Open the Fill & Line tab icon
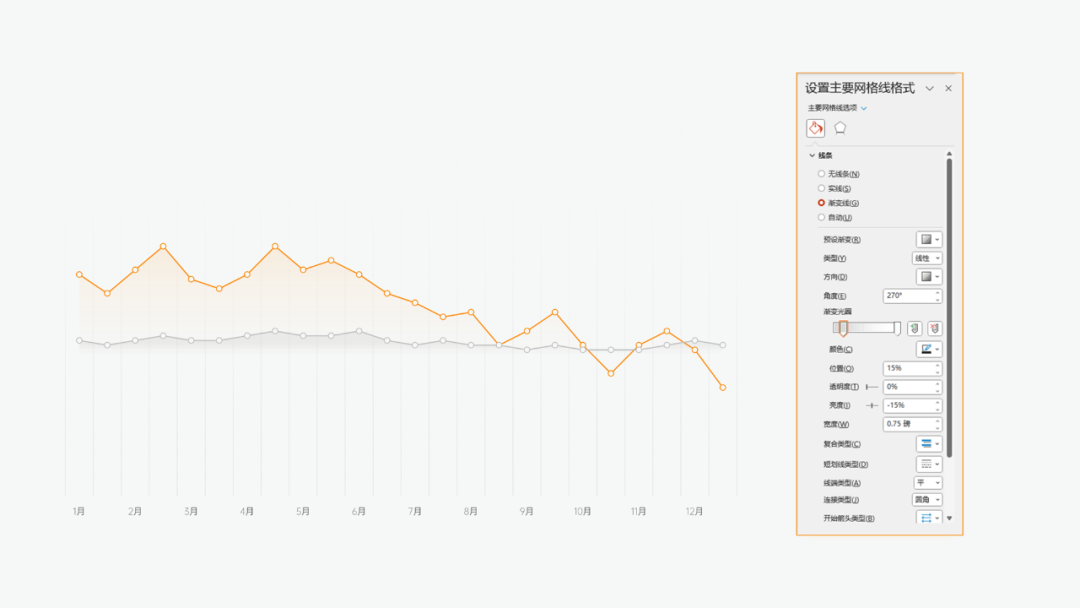1080x608 pixels. (815, 128)
